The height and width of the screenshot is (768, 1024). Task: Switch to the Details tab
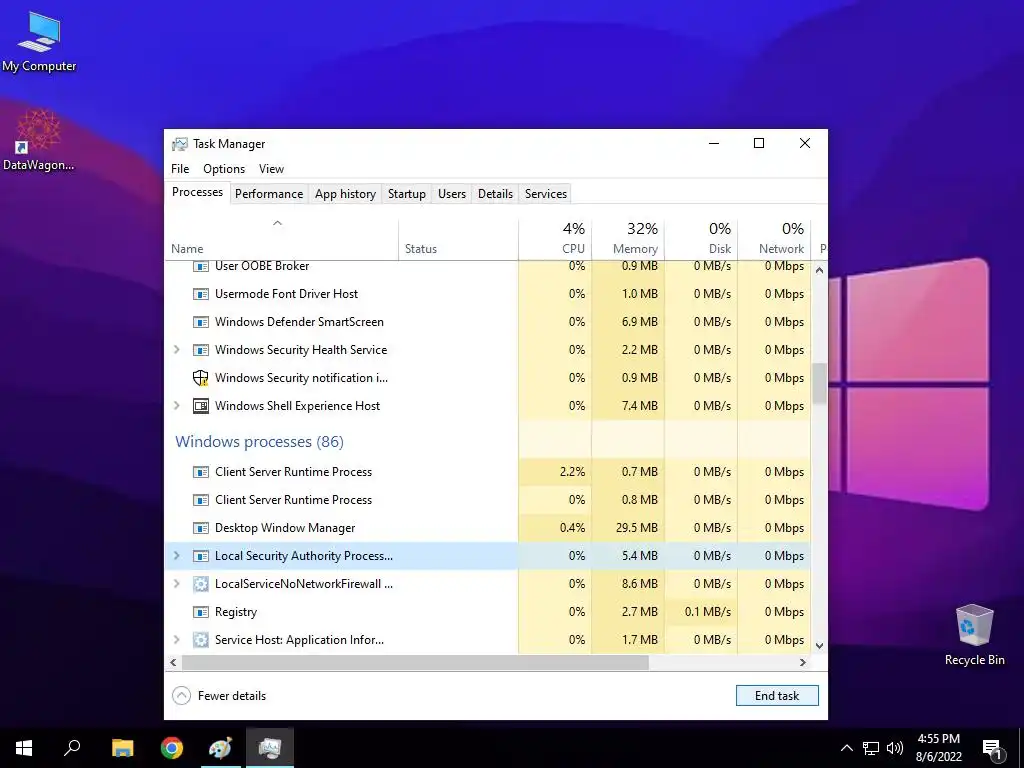coord(496,194)
